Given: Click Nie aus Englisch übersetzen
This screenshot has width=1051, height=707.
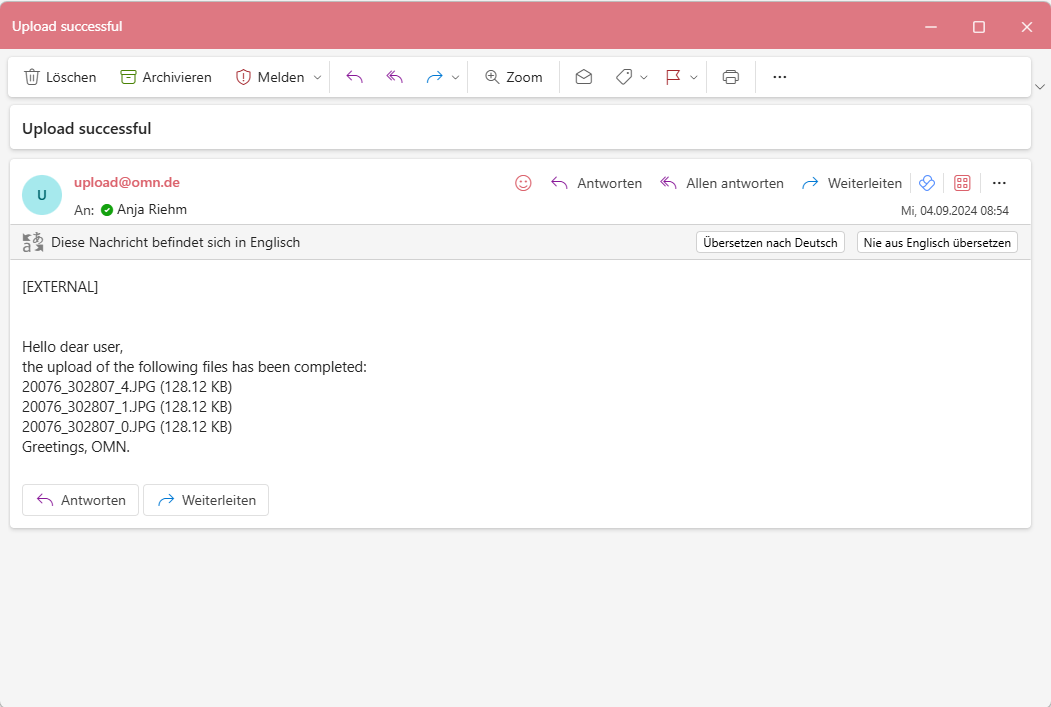Looking at the screenshot, I should tap(937, 242).
